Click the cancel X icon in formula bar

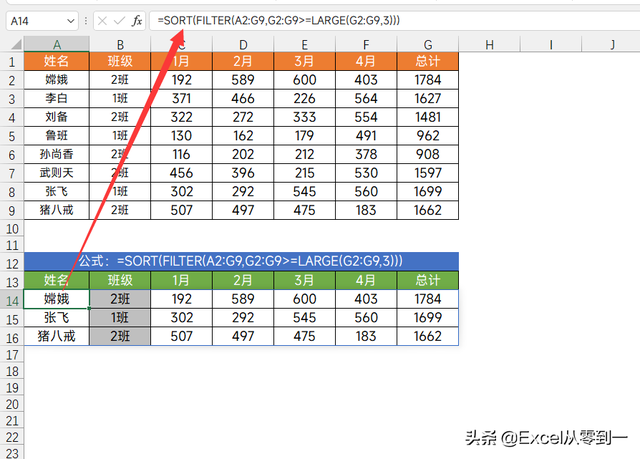[x=102, y=21]
